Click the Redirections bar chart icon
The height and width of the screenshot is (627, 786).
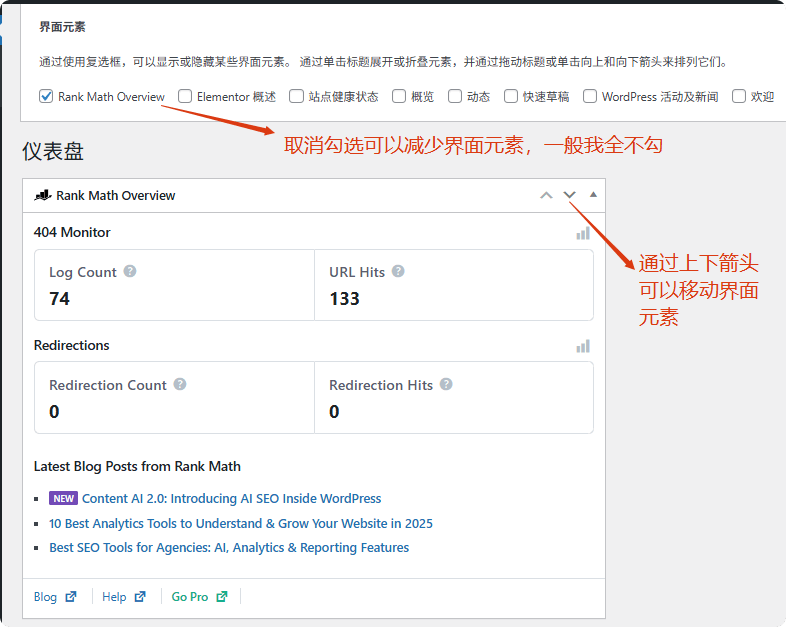point(583,346)
